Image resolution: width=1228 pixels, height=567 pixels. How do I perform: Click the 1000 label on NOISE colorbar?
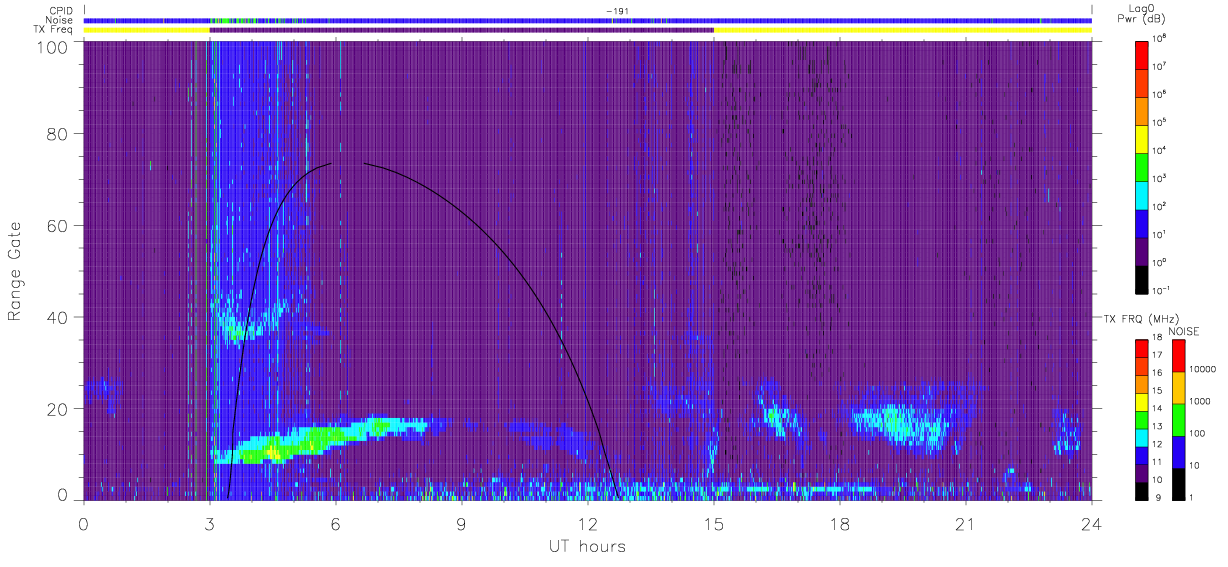(x=1198, y=402)
